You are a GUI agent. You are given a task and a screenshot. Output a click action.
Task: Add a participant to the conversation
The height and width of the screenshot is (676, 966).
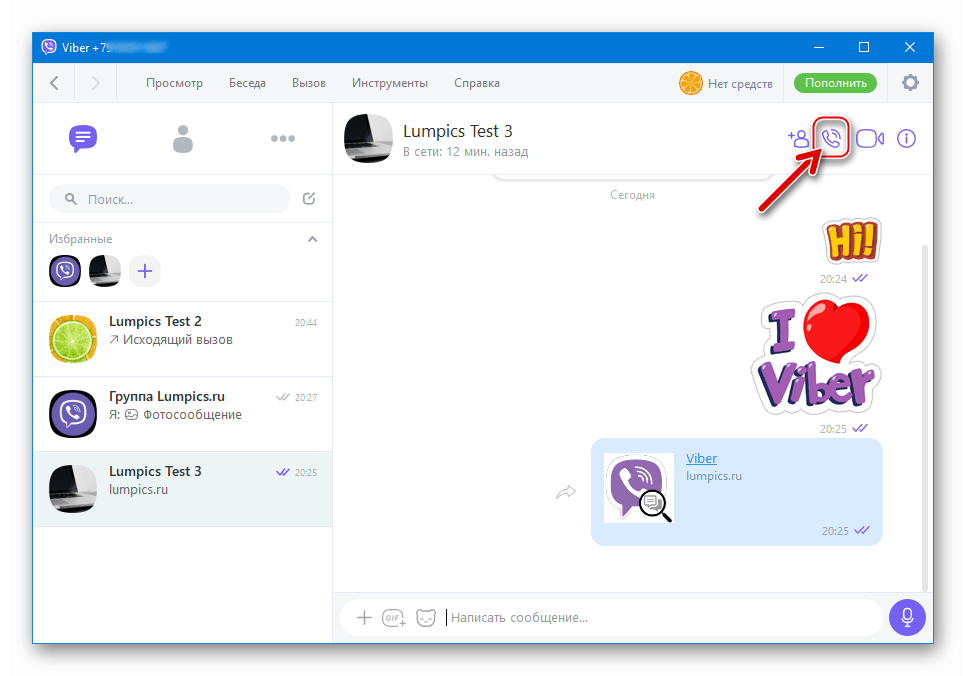coord(798,138)
